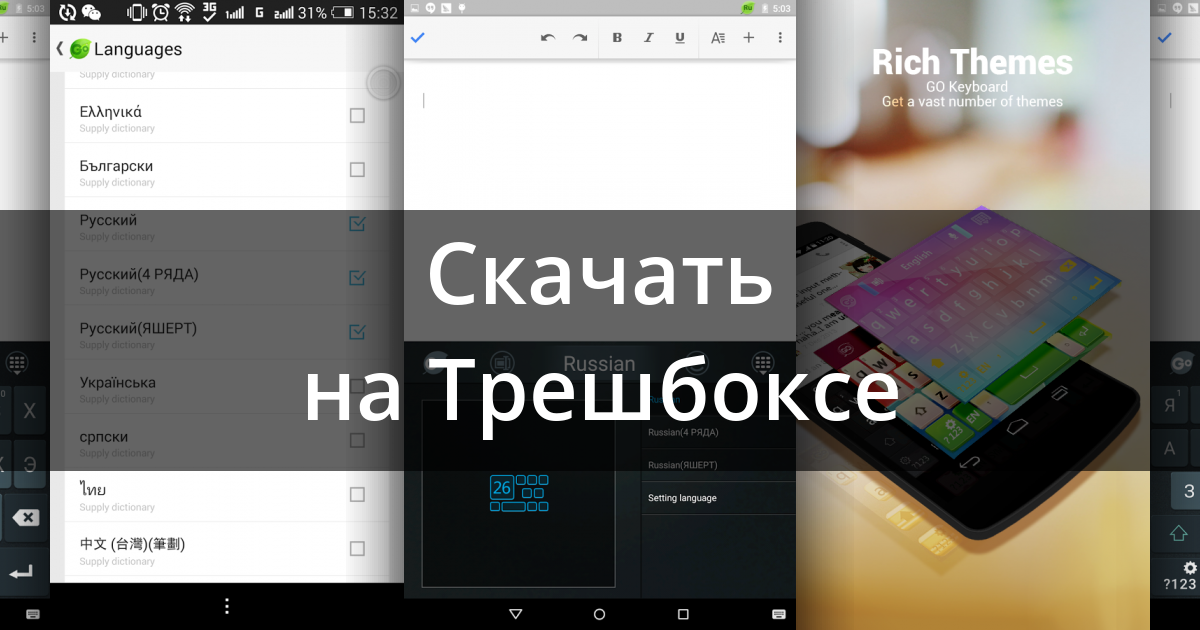Enable the Ελληνικά language checkbox

(x=357, y=116)
